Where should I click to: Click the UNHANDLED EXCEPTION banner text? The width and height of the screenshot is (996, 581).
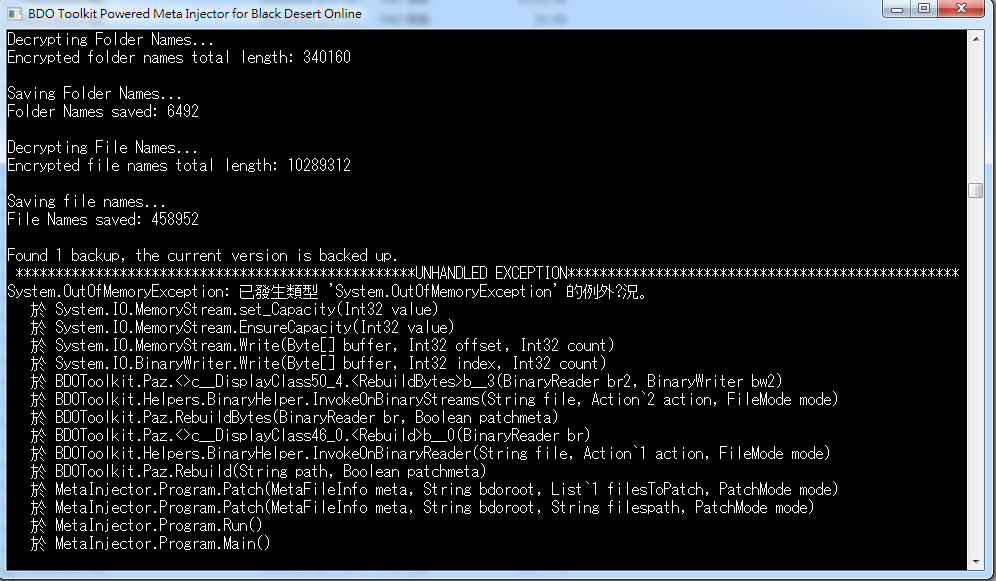(491, 273)
